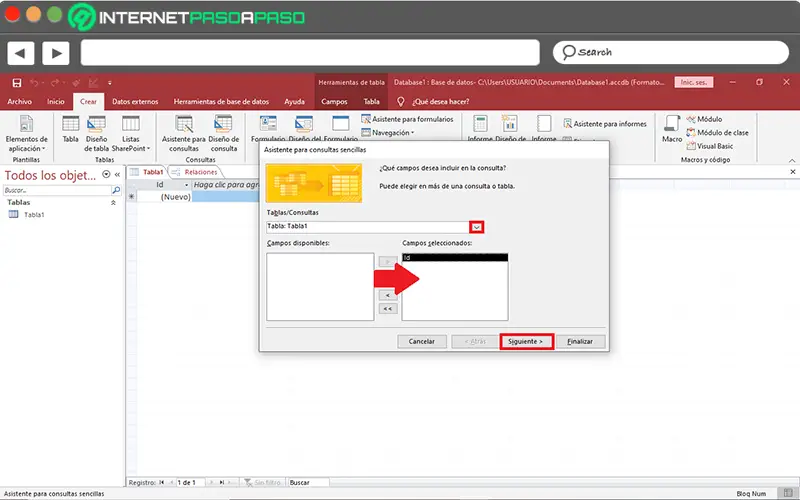
Task: Launch Asistente para consultas
Action: click(184, 134)
